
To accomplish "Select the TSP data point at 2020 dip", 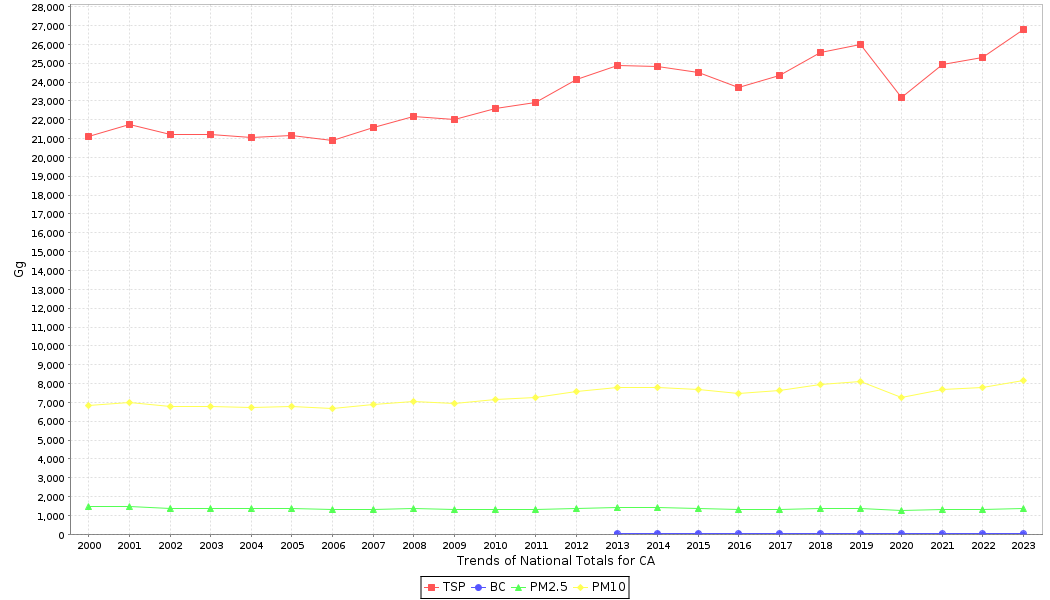I will pos(901,97).
